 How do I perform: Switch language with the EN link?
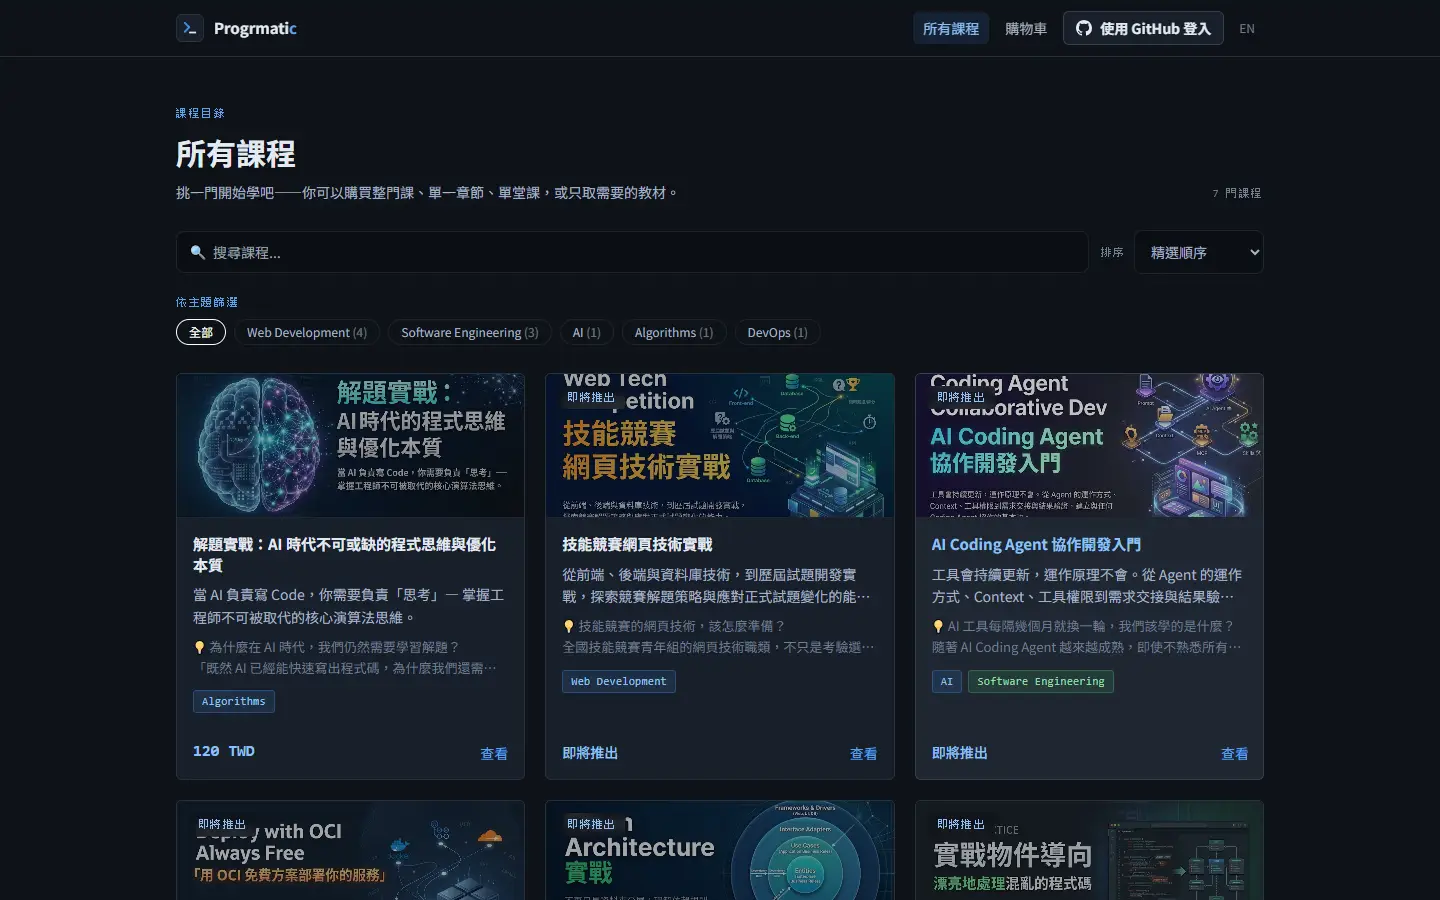[1247, 28]
